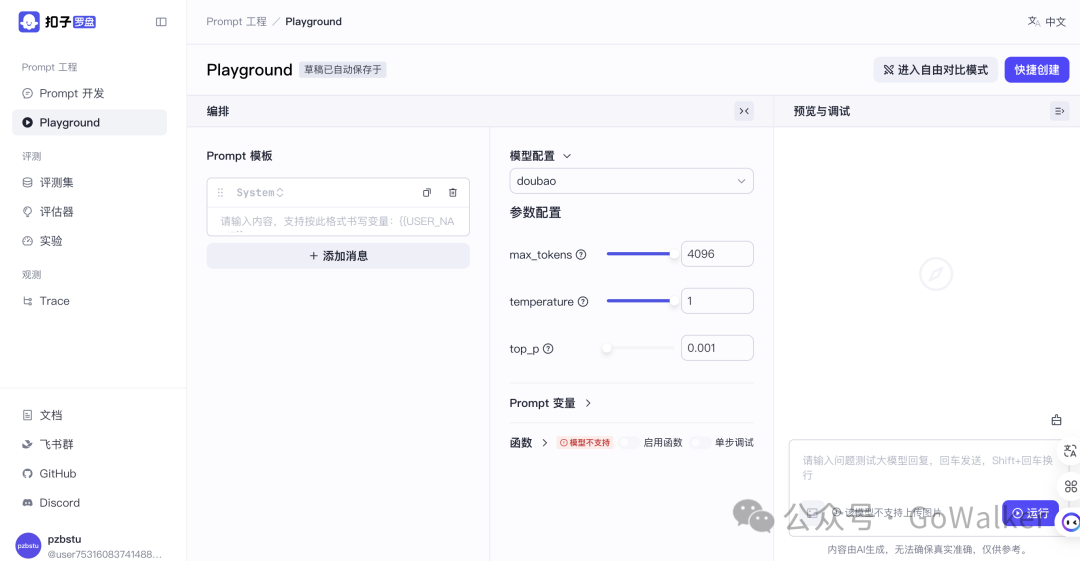Open GitHub link in the sidebar
The width and height of the screenshot is (1080, 561).
(90, 473)
